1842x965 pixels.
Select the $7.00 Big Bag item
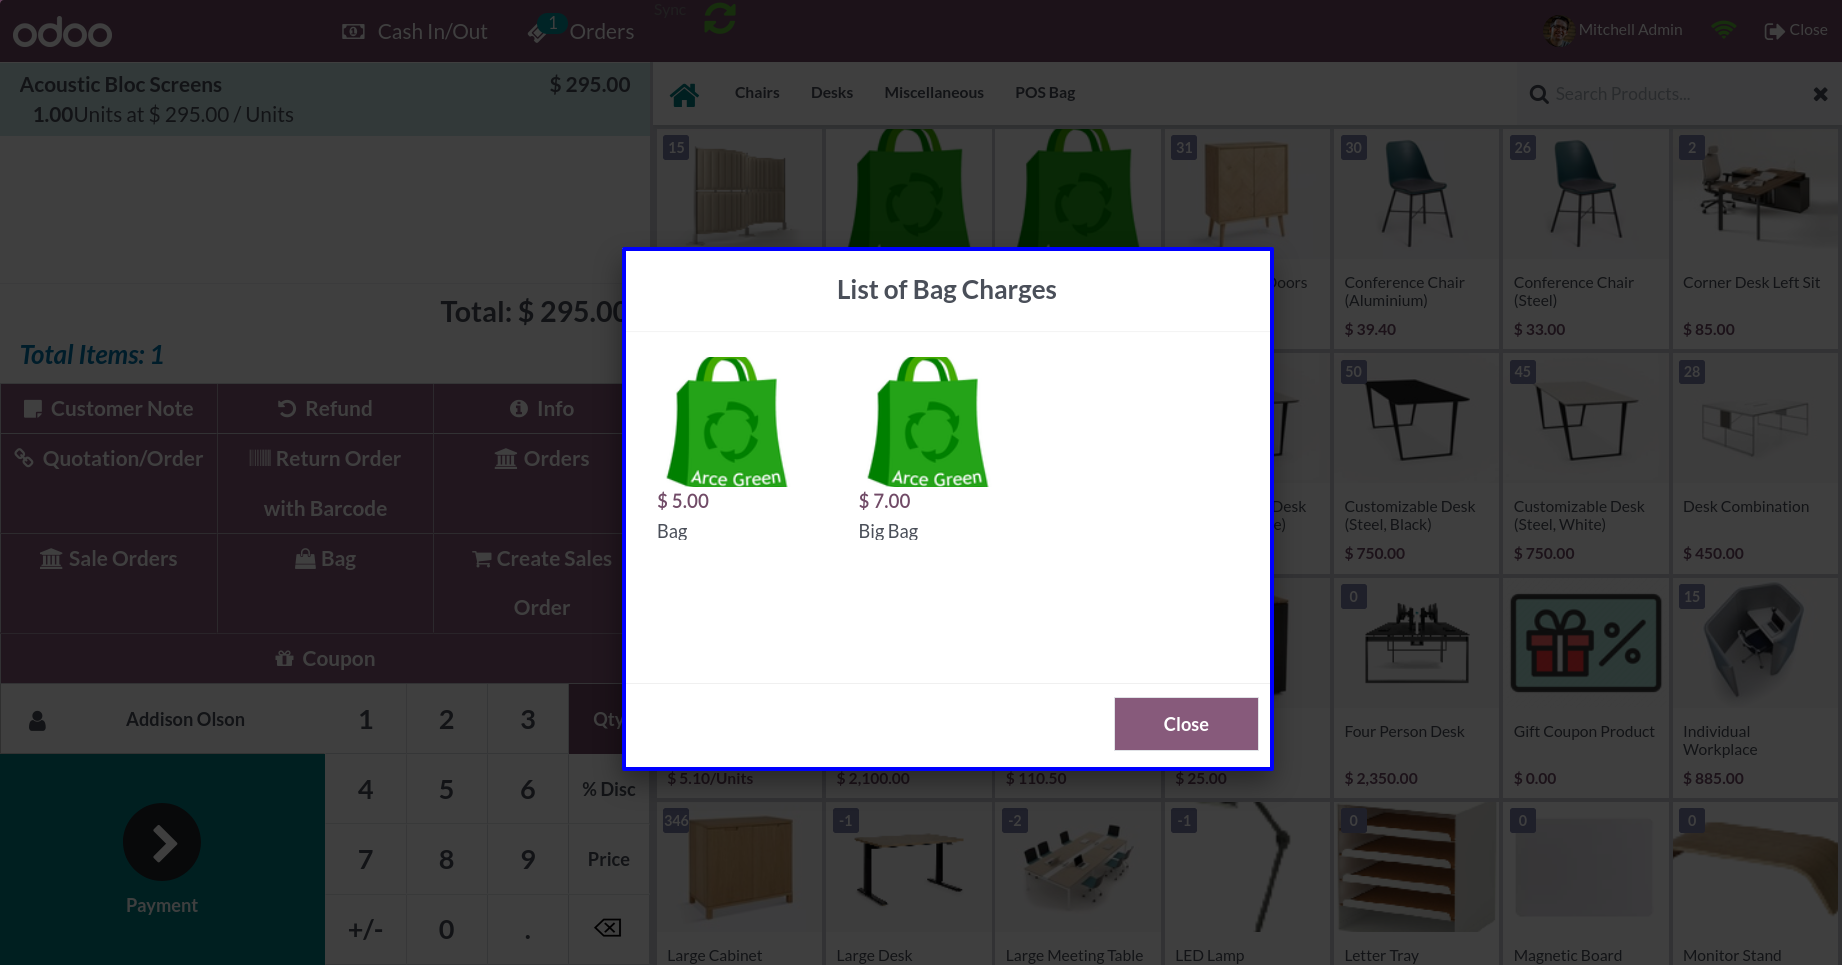[927, 449]
